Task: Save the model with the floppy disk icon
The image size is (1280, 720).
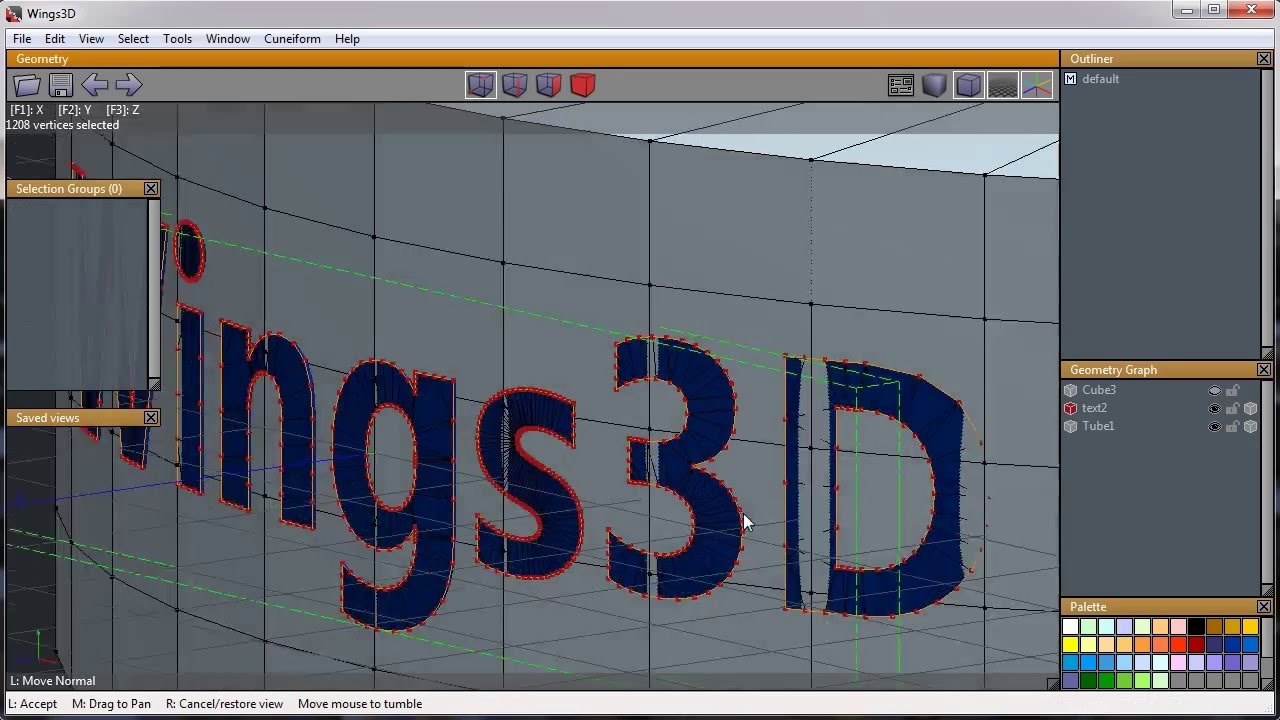Action: [x=61, y=85]
